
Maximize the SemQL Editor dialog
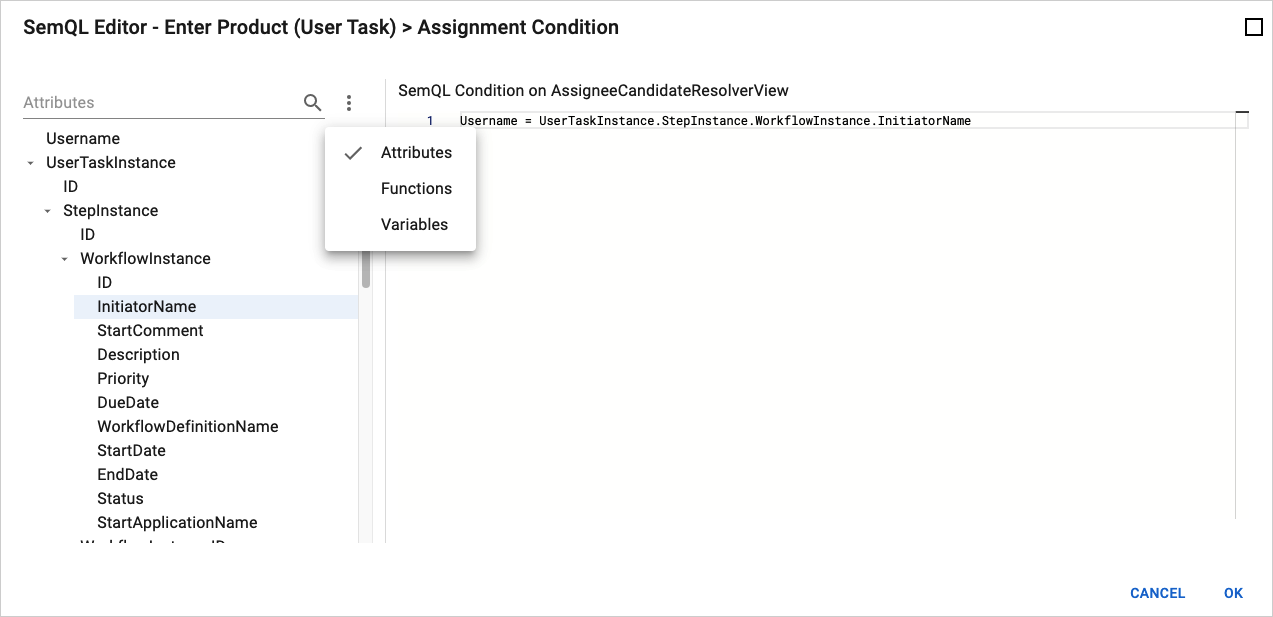pyautogui.click(x=1255, y=27)
